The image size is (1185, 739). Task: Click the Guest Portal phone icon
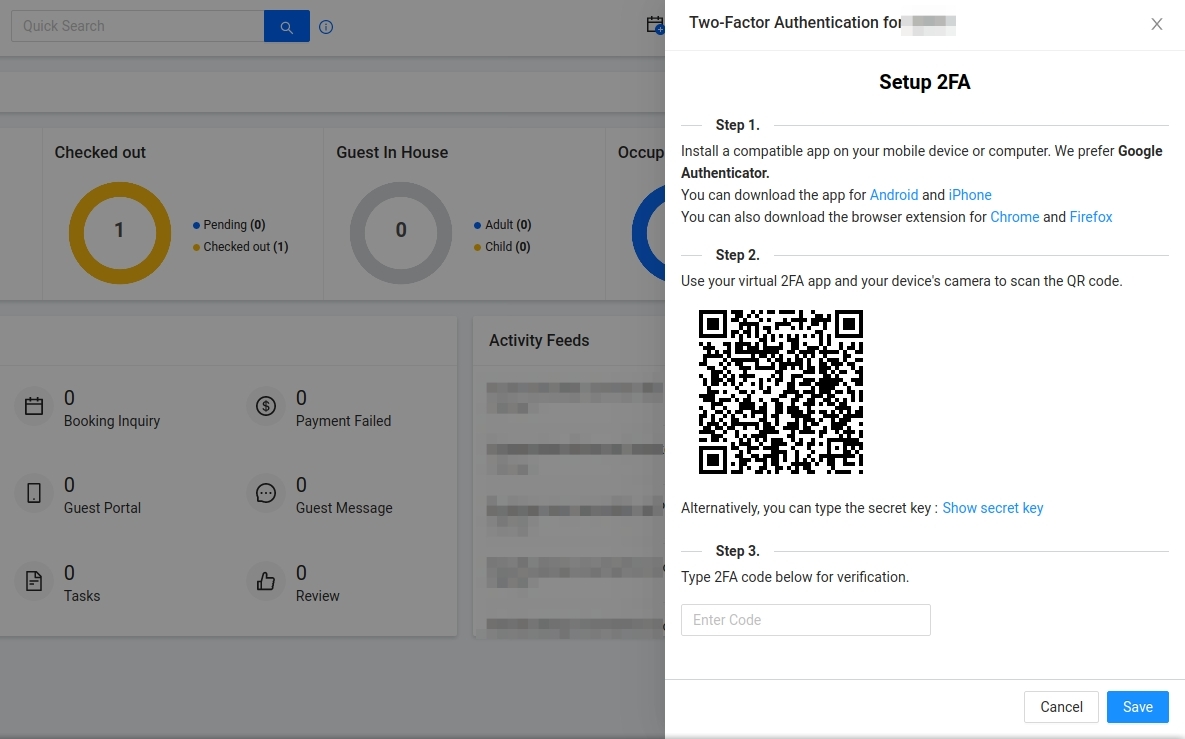(x=34, y=493)
